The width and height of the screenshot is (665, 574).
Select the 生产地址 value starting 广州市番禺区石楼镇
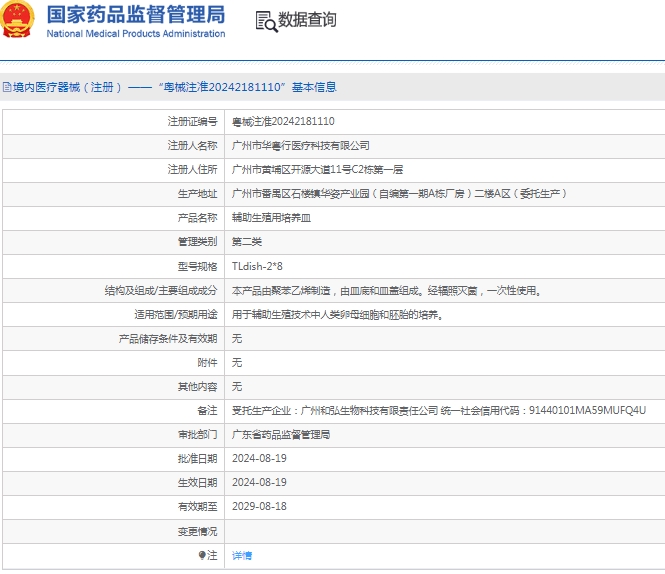coord(399,194)
